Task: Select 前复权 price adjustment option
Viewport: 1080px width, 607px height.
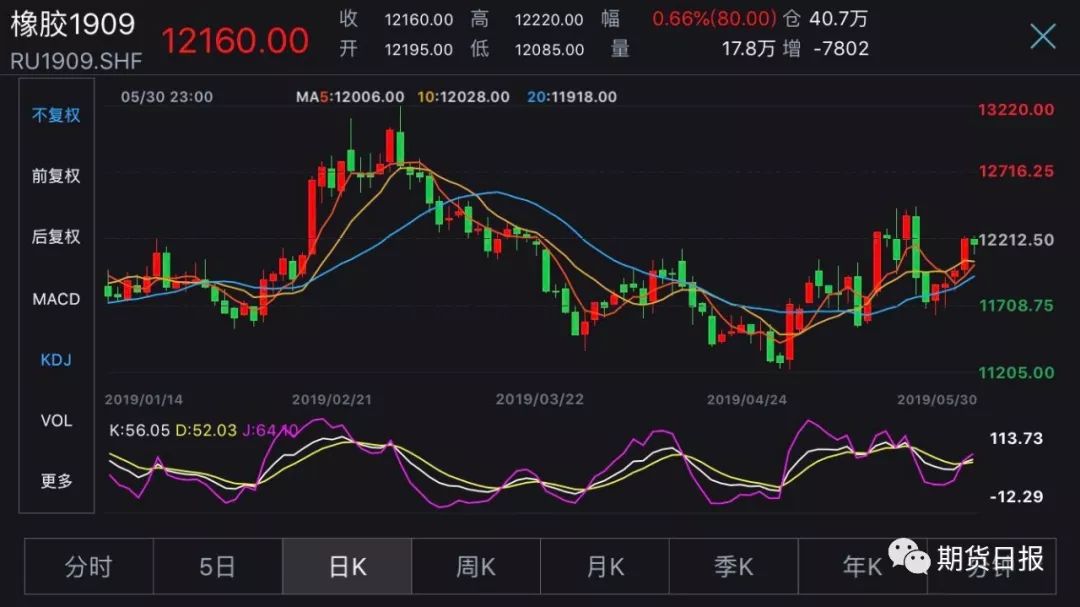Action: (x=56, y=176)
